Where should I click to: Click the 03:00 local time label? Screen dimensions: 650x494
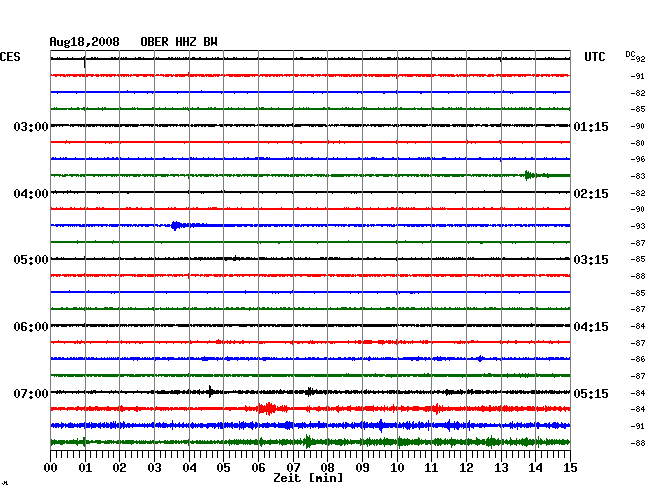pyautogui.click(x=31, y=126)
